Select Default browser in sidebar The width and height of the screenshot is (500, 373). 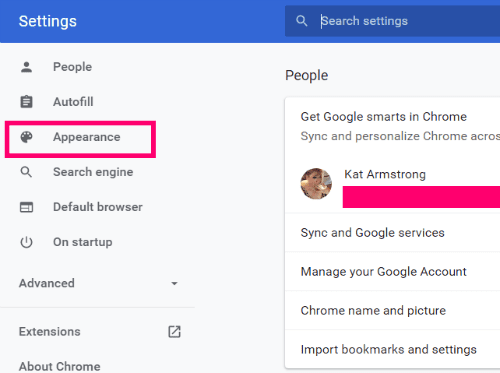(x=98, y=207)
